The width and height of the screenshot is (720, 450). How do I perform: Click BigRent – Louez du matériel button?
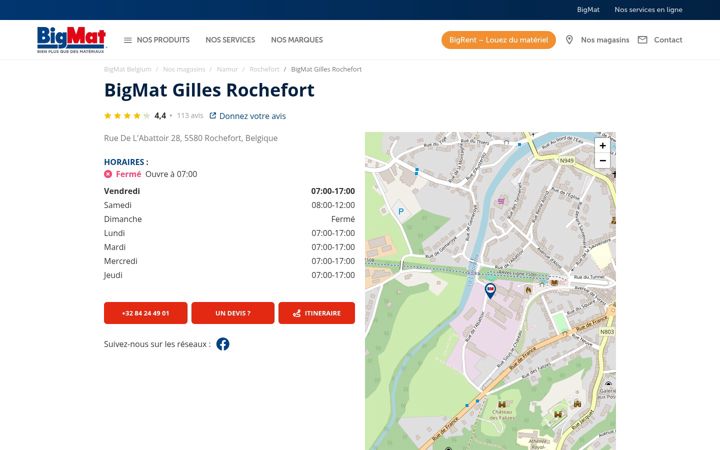click(498, 40)
